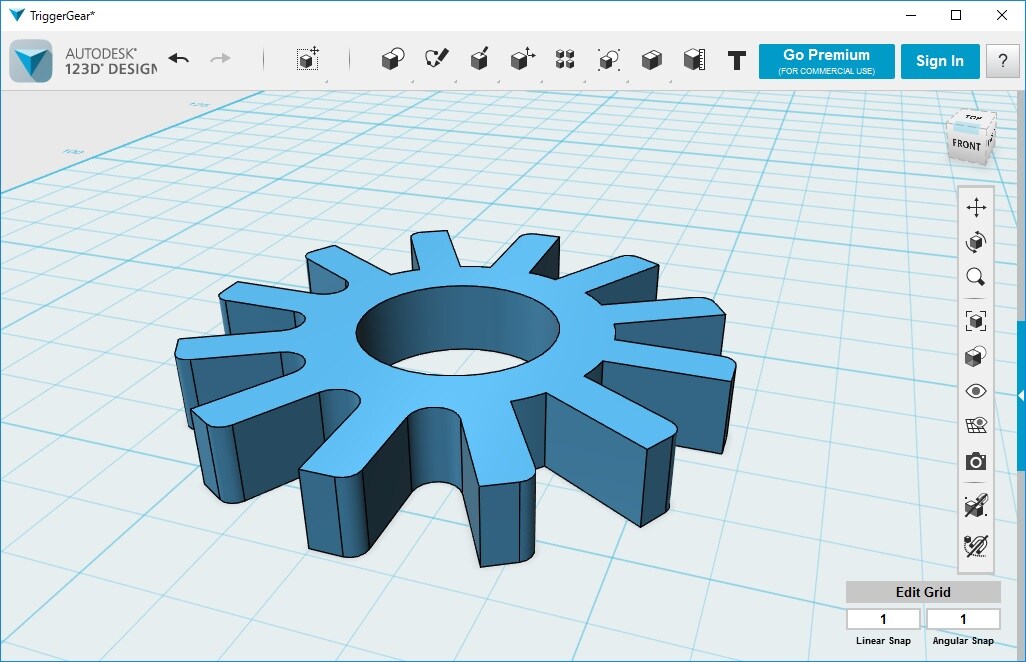Open the Combine tools menu

[x=652, y=60]
